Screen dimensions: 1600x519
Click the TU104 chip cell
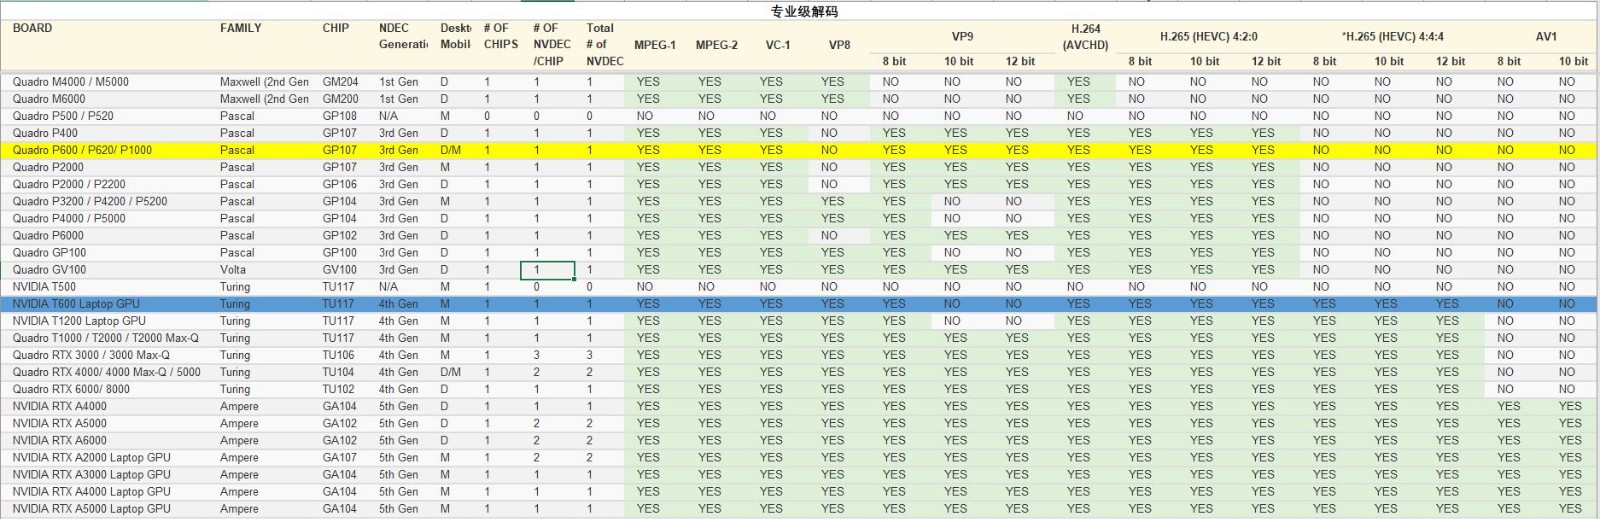(339, 372)
